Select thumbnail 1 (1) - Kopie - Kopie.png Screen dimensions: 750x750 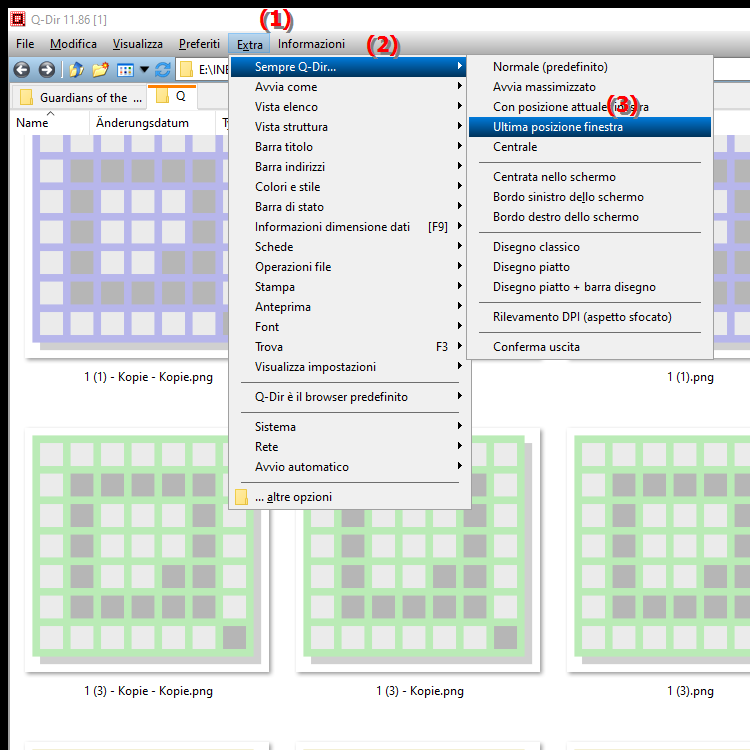(x=127, y=246)
